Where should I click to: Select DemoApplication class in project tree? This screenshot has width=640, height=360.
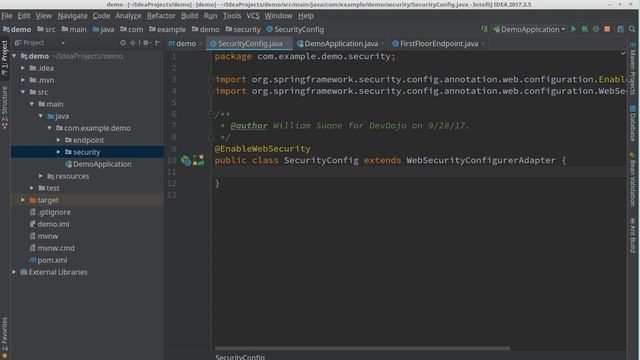[98, 164]
